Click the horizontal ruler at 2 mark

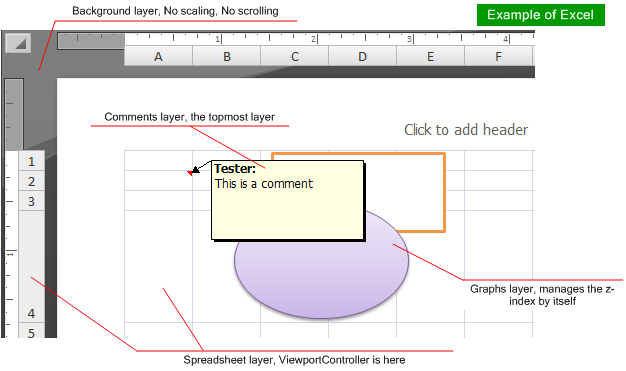(x=313, y=39)
